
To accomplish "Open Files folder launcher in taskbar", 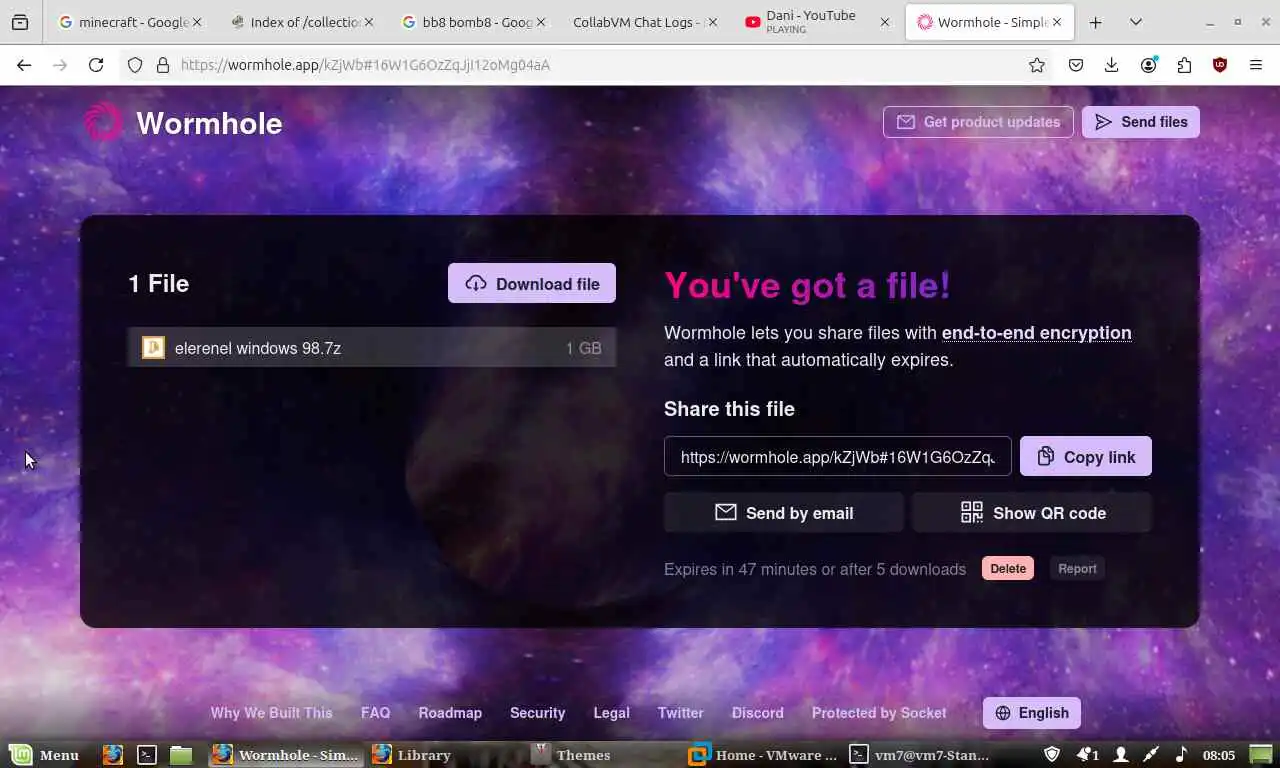I will (x=180, y=755).
